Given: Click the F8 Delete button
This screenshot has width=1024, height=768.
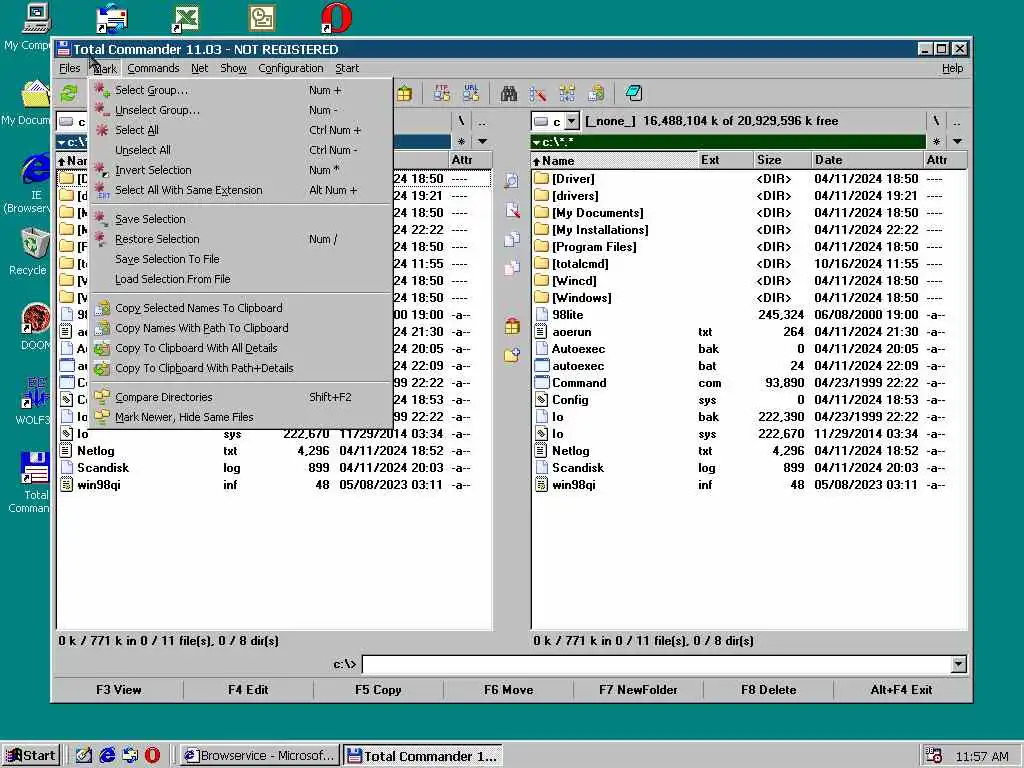Looking at the screenshot, I should (x=769, y=690).
